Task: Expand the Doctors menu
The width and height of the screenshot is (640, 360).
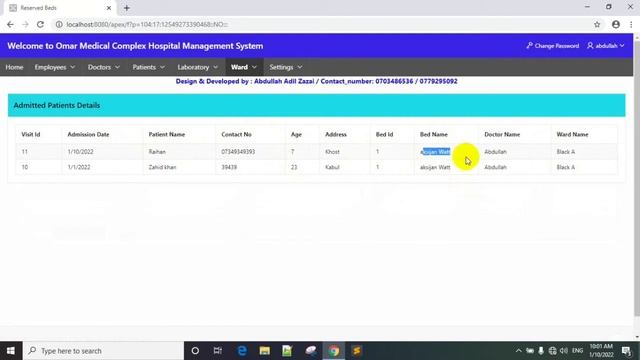Action: point(104,67)
